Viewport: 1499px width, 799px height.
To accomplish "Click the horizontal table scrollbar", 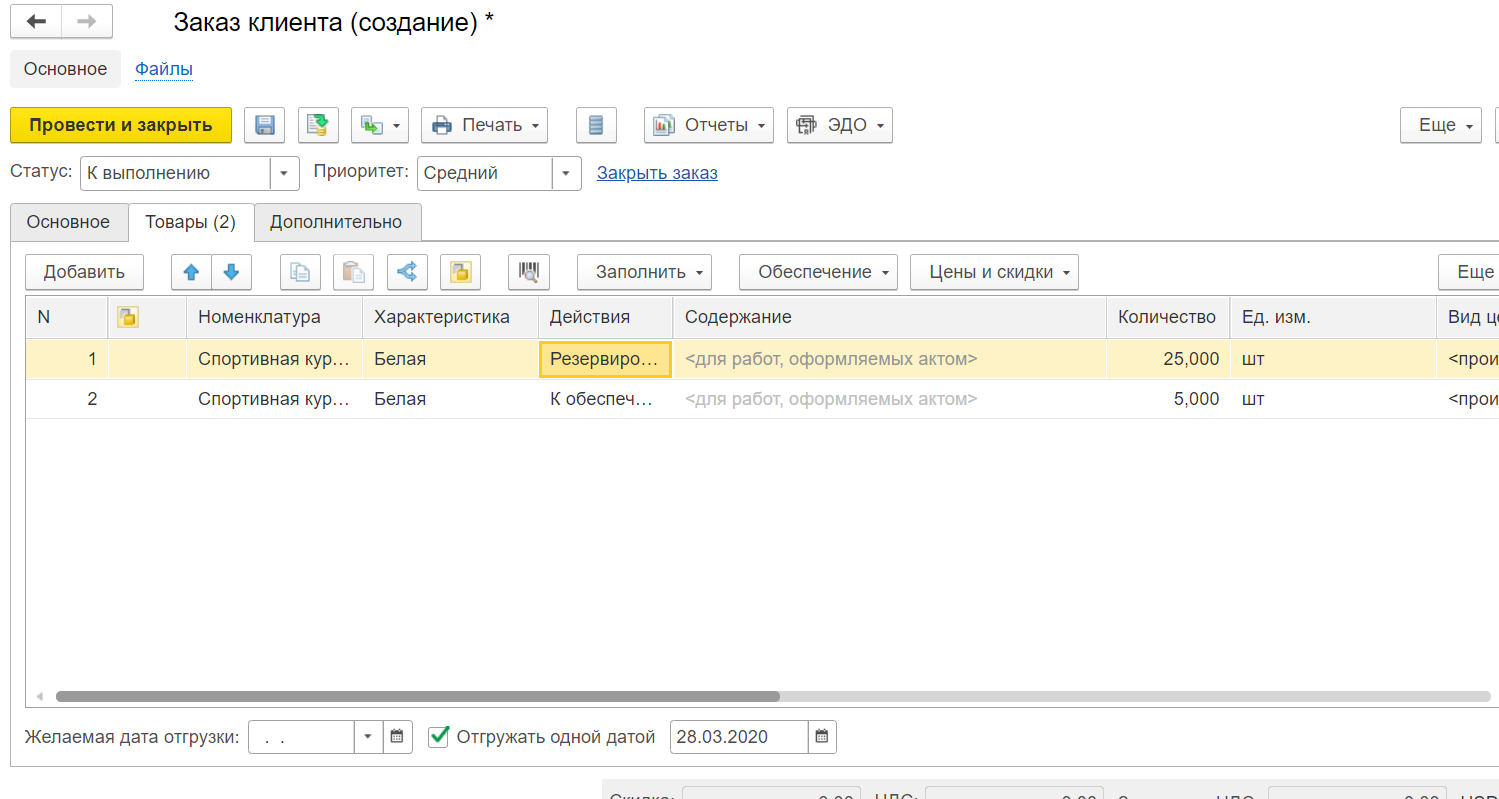I will click(x=417, y=696).
